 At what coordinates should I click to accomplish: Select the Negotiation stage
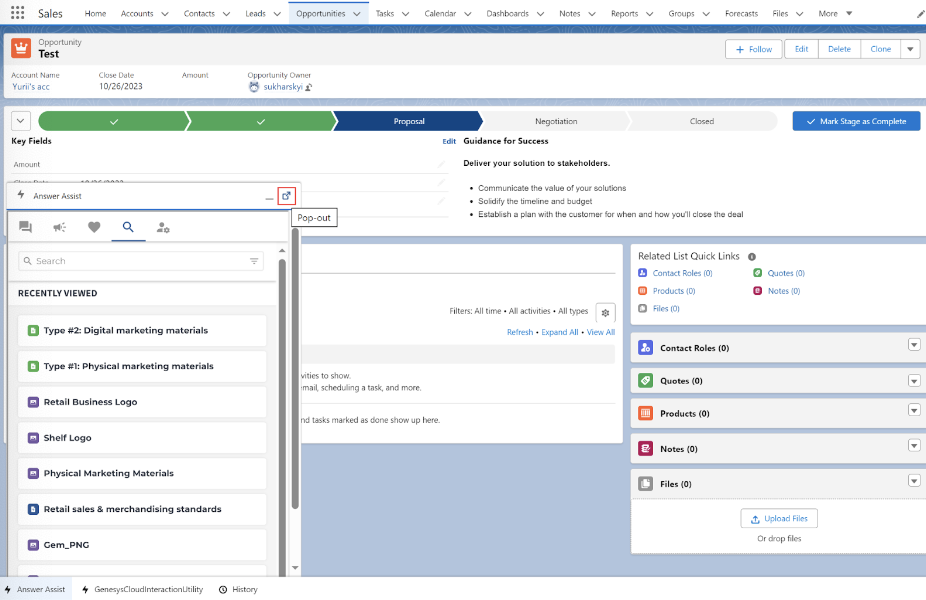coord(556,121)
